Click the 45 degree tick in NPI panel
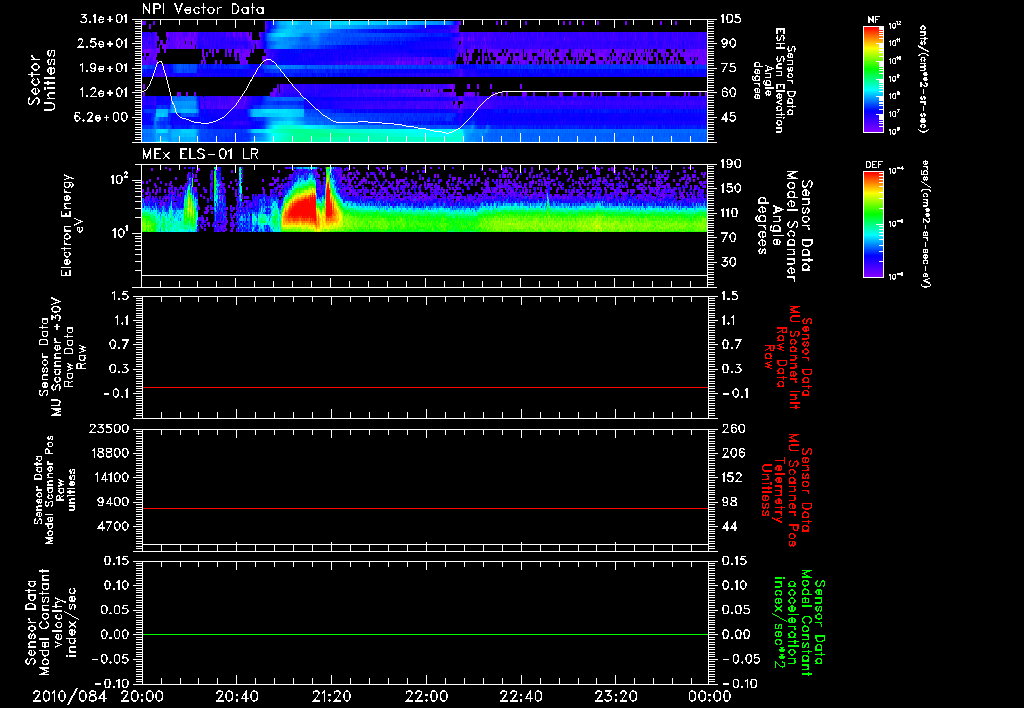 (x=728, y=118)
